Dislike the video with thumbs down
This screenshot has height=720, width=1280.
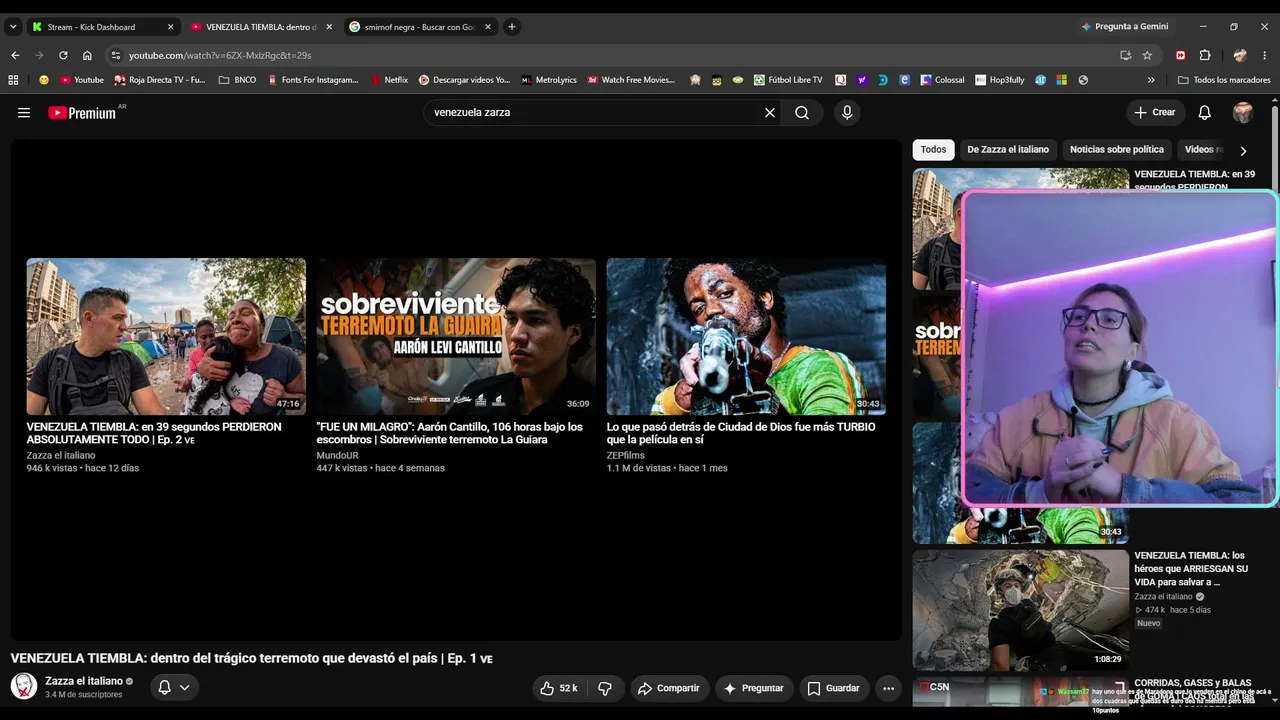click(605, 688)
